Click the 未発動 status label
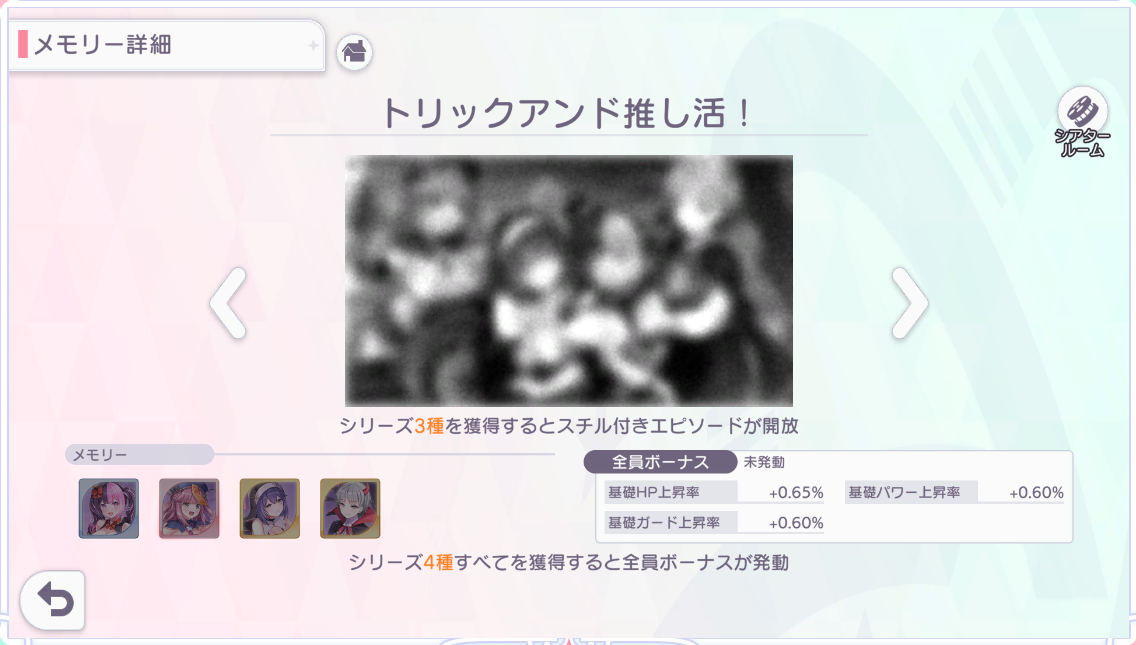 point(764,462)
